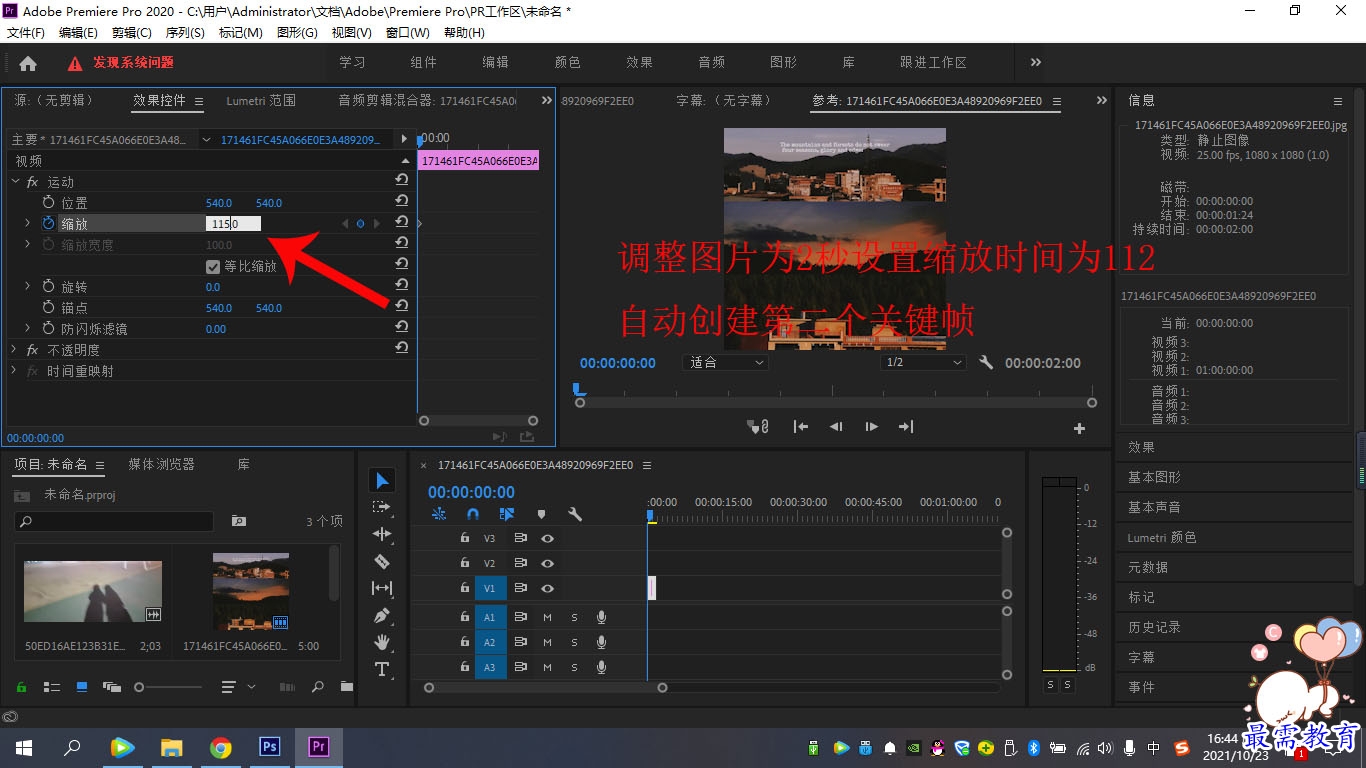Viewport: 1366px width, 768px height.
Task: Click the Scale value input field
Action: 233,224
